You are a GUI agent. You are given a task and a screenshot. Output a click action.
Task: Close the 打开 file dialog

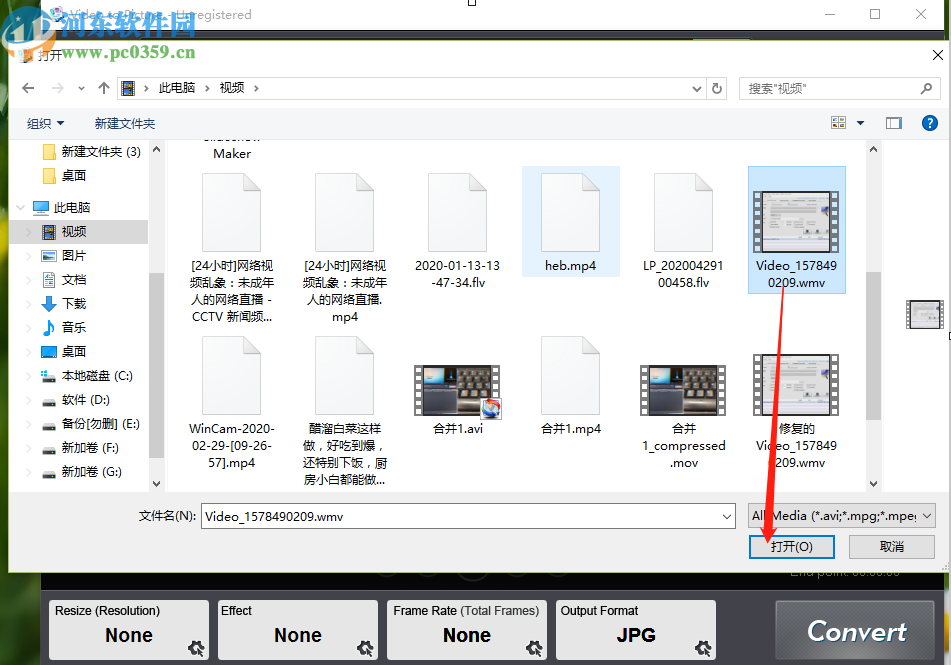click(937, 55)
